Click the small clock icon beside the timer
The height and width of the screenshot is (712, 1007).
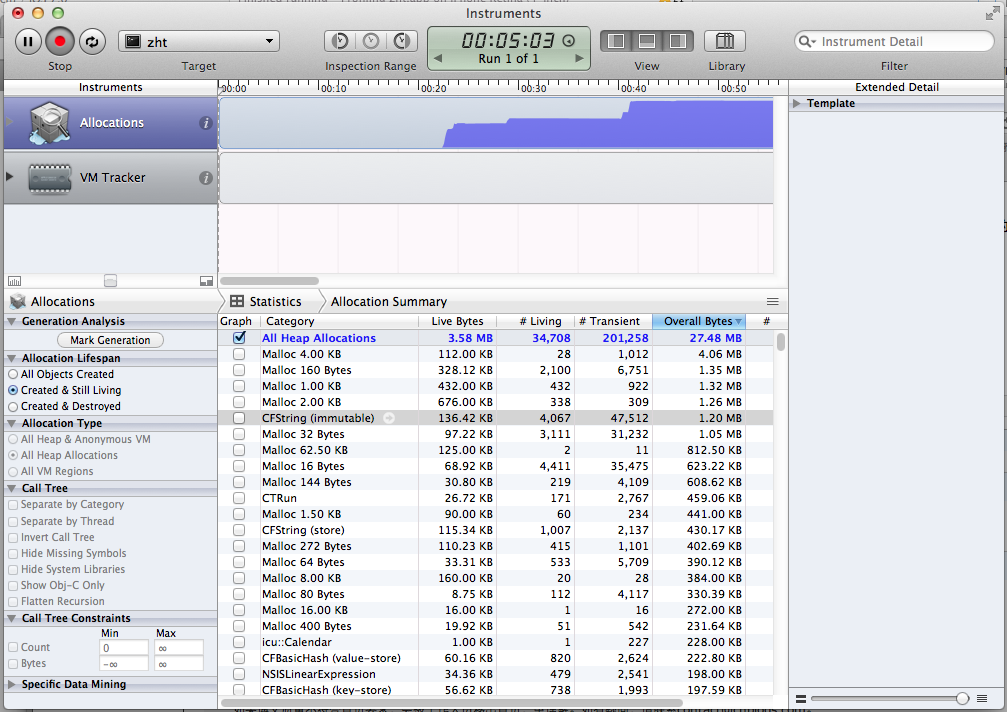click(568, 40)
